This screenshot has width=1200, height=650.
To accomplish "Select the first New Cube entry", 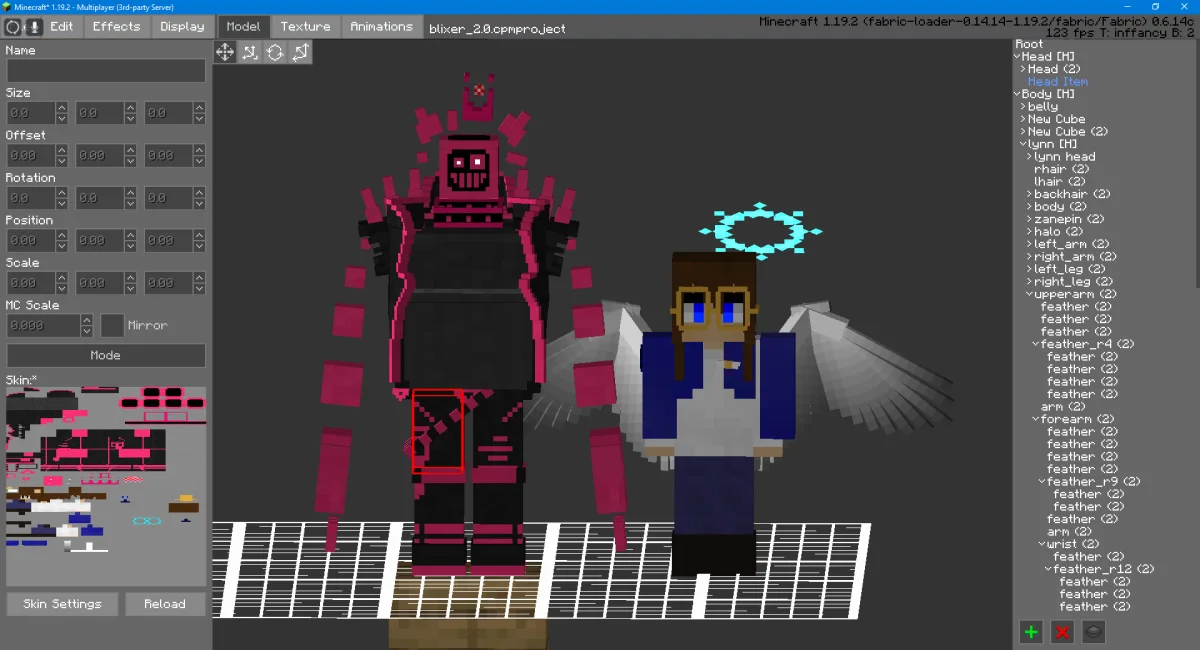I will [x=1056, y=119].
